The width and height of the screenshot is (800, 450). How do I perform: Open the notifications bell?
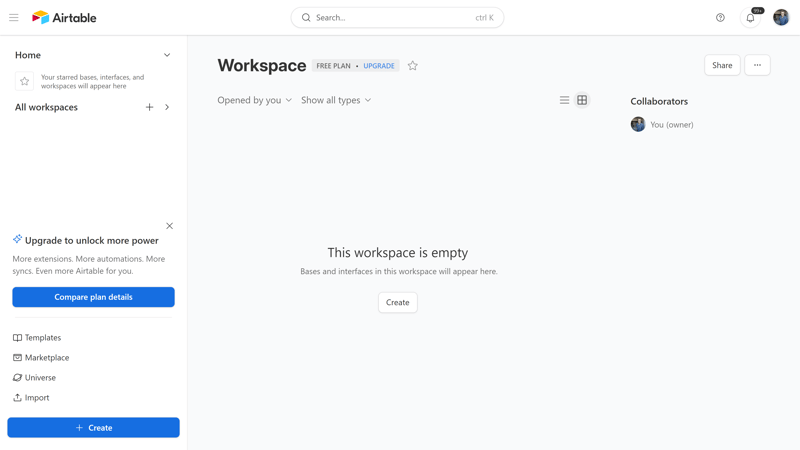(750, 18)
